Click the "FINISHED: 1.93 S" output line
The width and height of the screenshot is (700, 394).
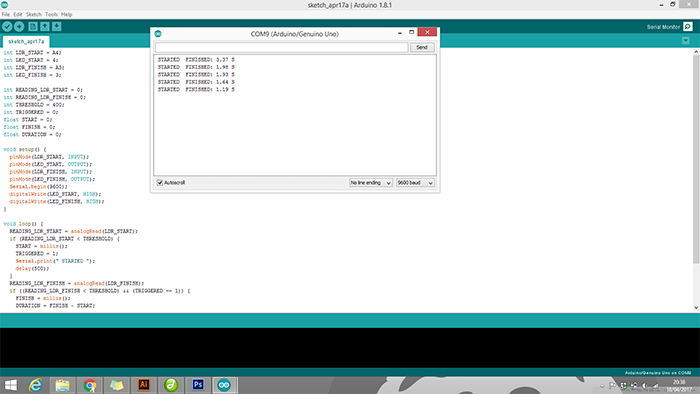pos(210,75)
